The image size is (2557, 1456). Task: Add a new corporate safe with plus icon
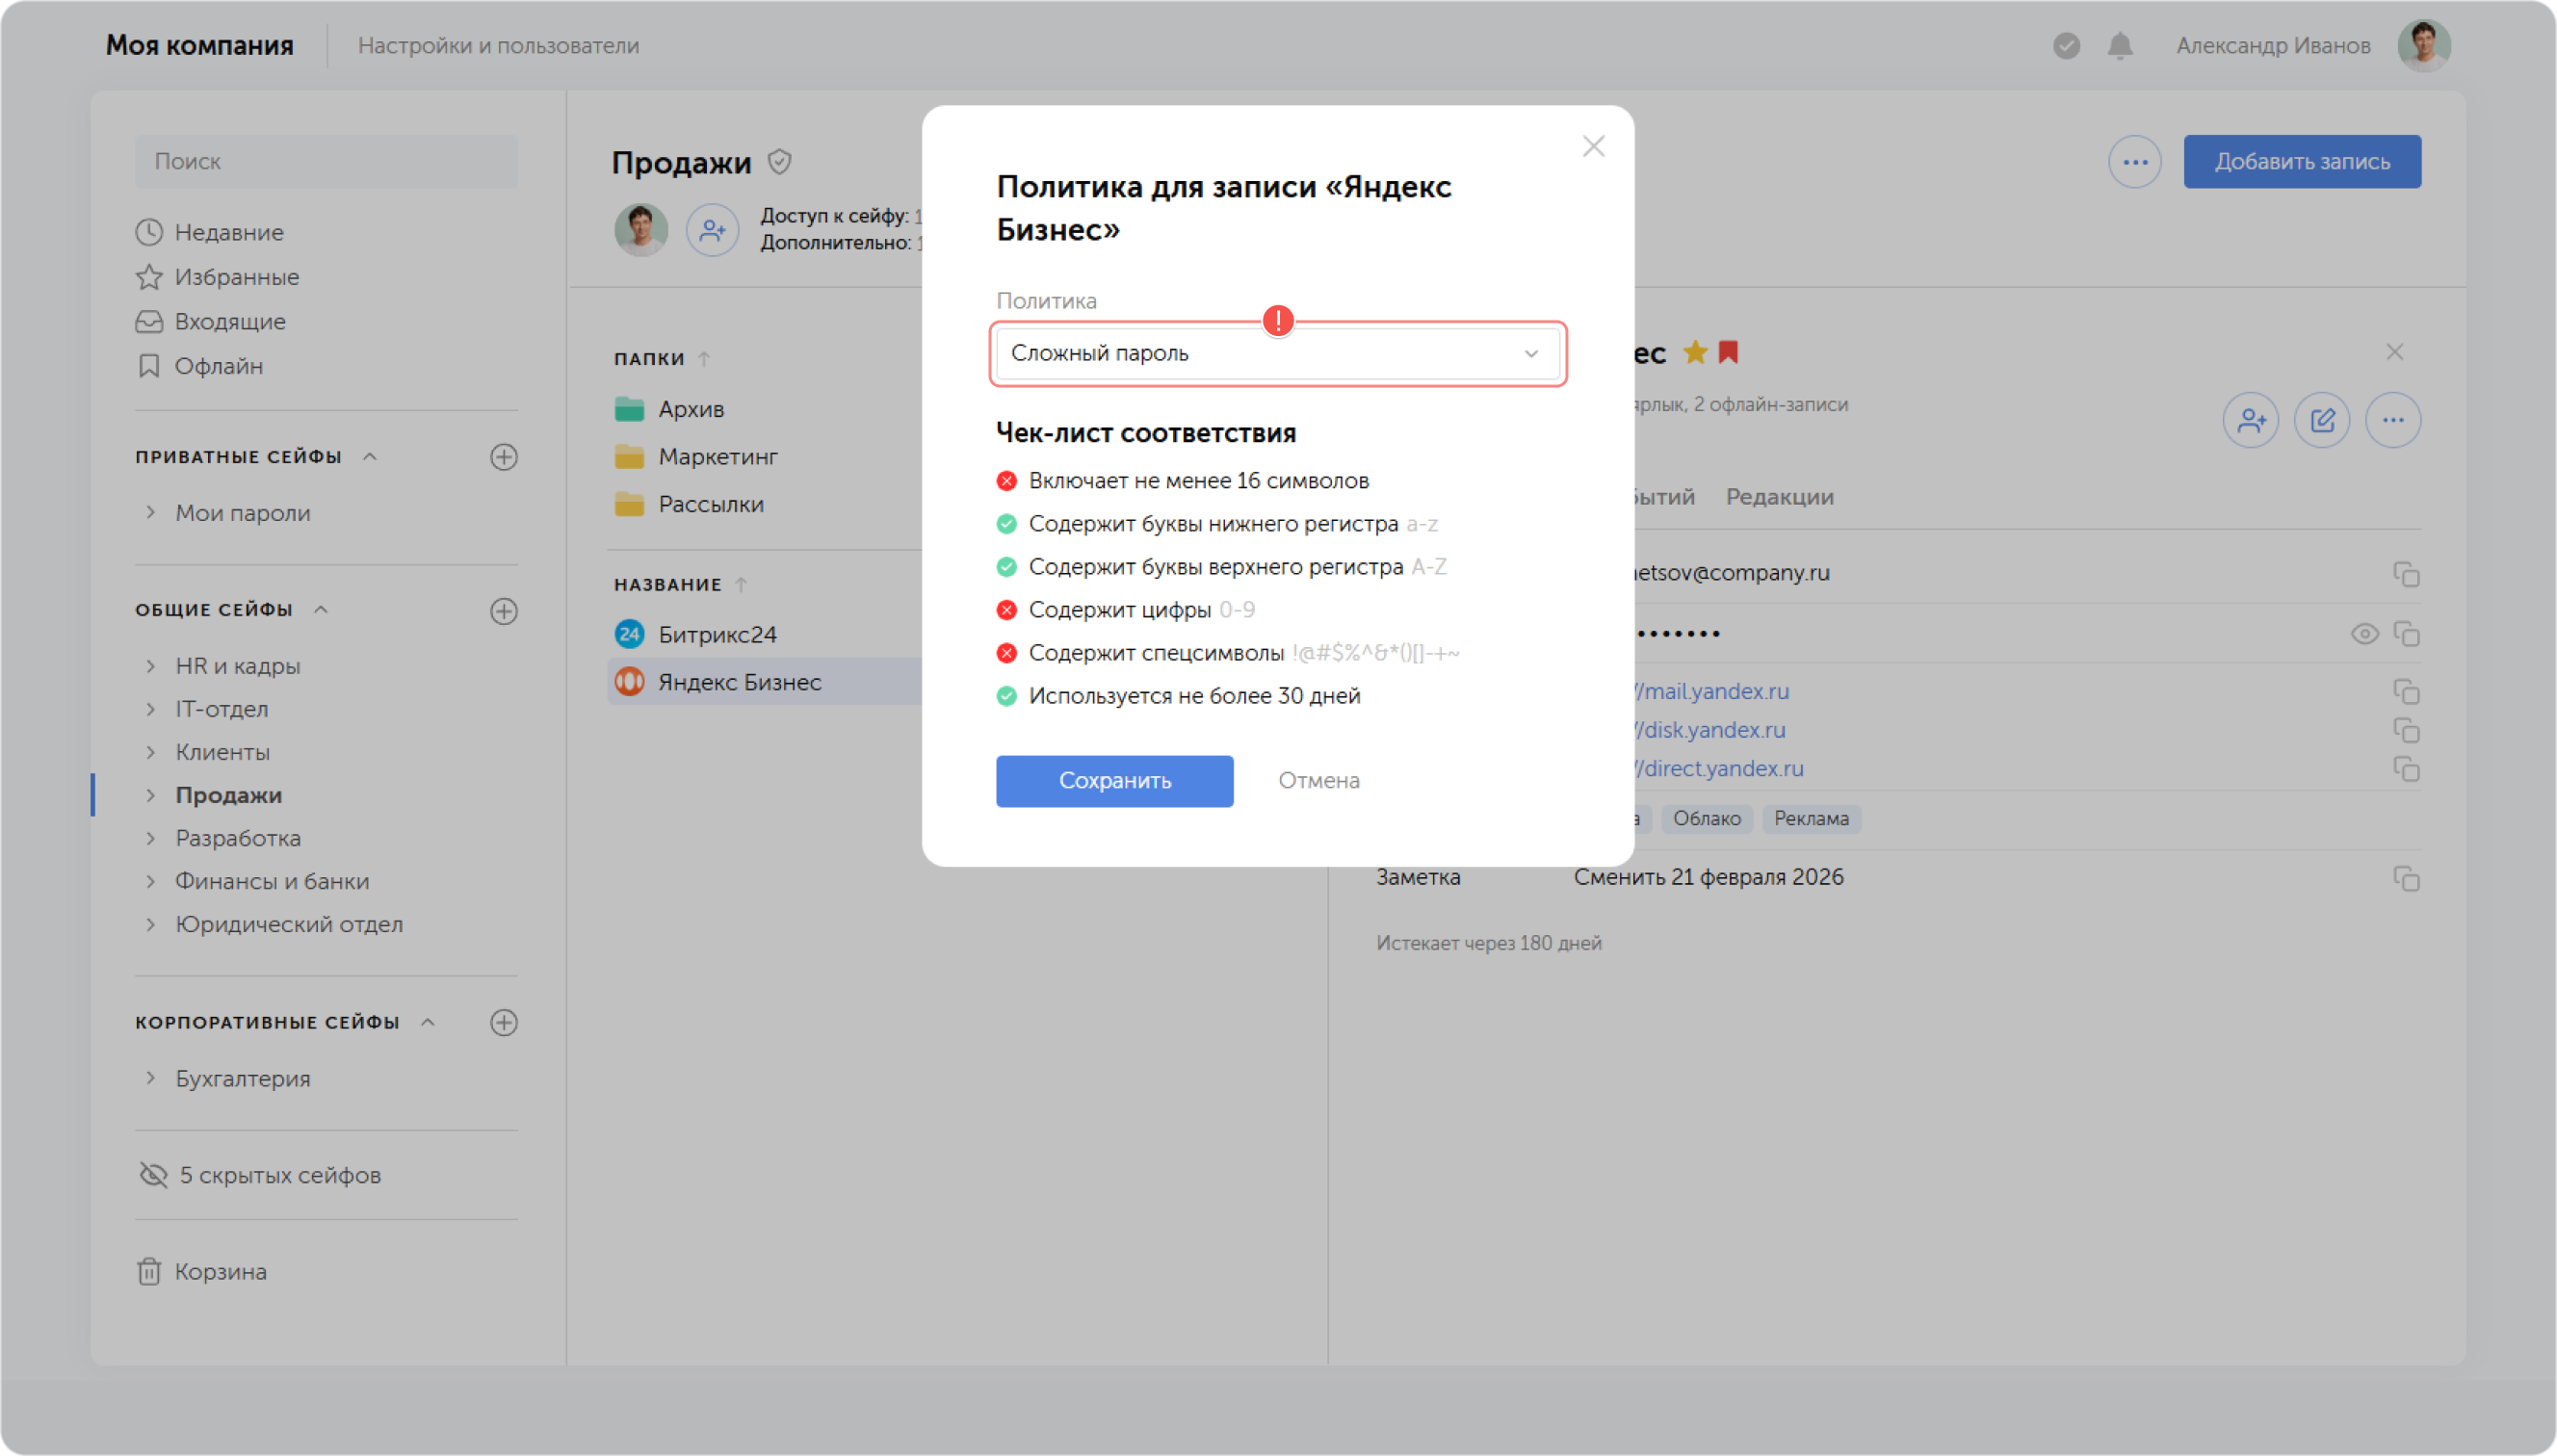pos(503,1022)
